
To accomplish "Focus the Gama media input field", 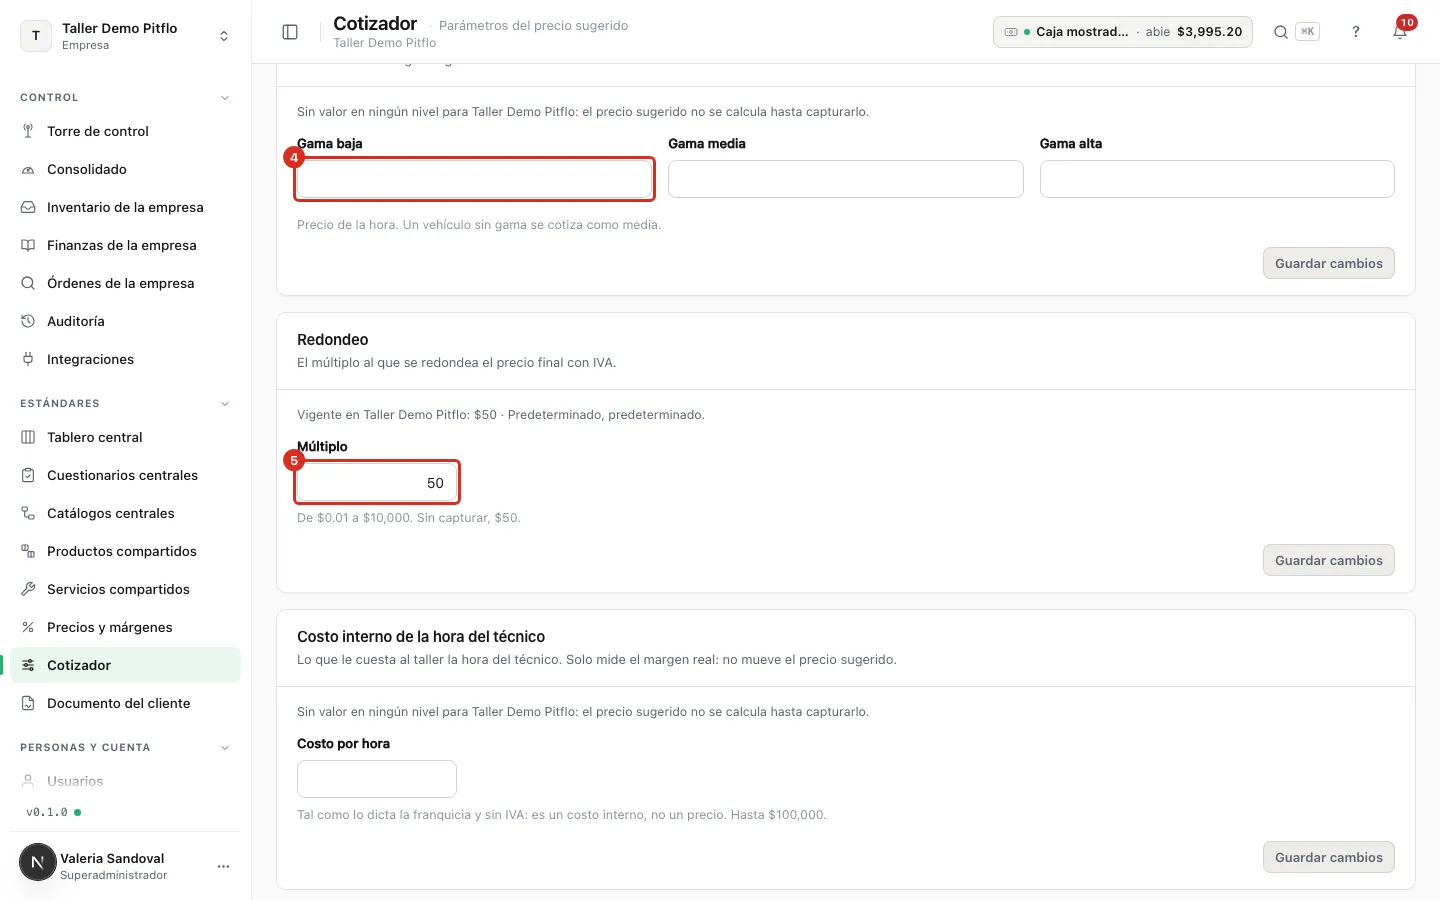I will pos(846,179).
